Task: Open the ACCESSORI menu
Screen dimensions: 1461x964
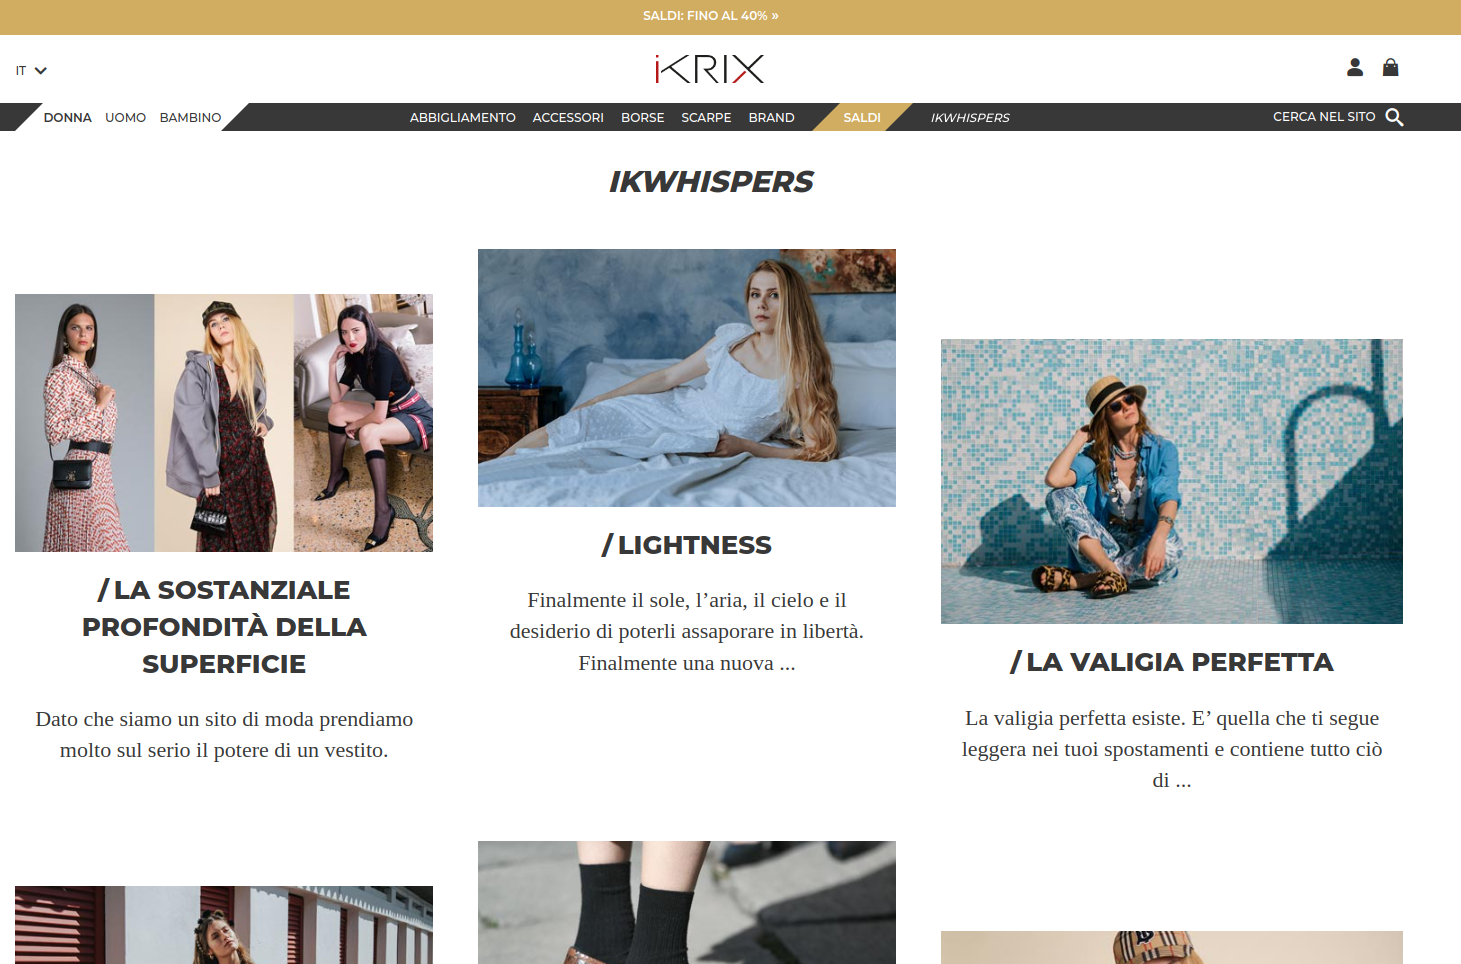Action: click(x=568, y=117)
